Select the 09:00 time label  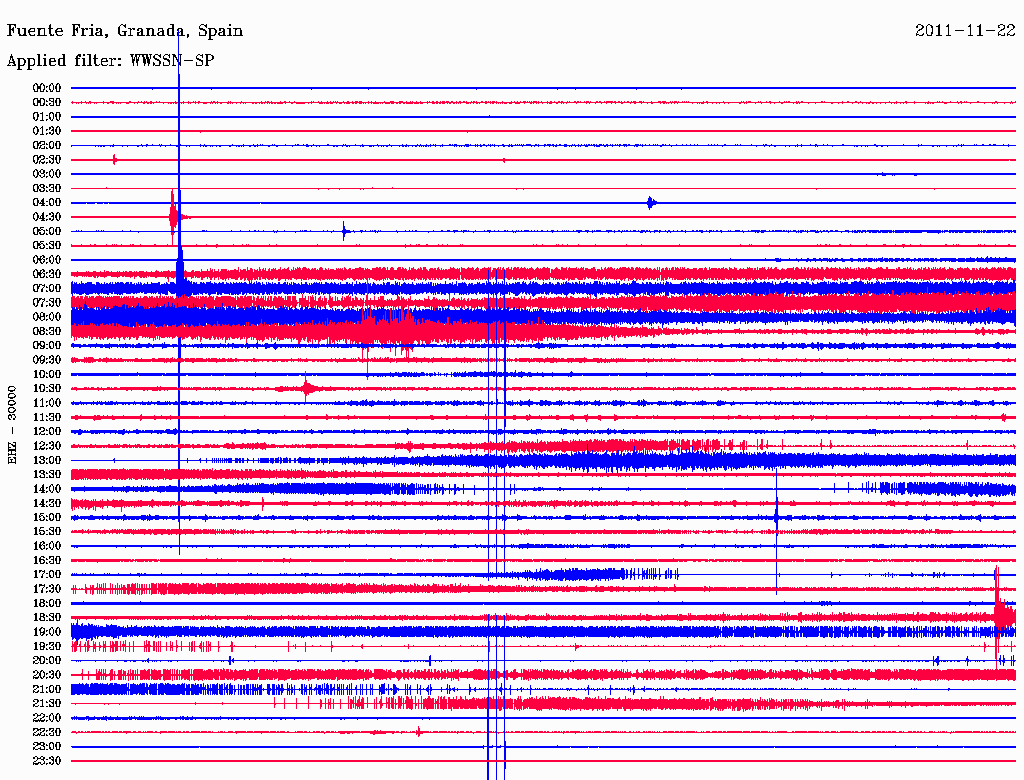pyautogui.click(x=47, y=346)
